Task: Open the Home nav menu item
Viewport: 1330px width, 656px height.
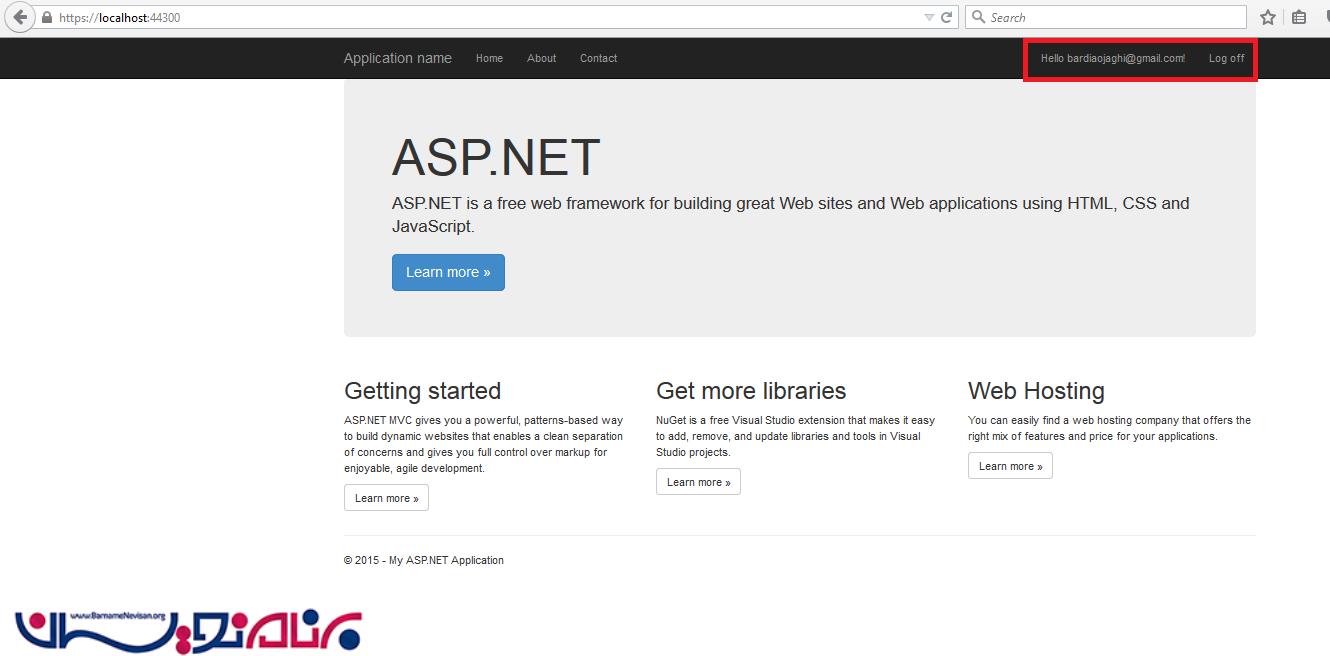Action: click(489, 58)
